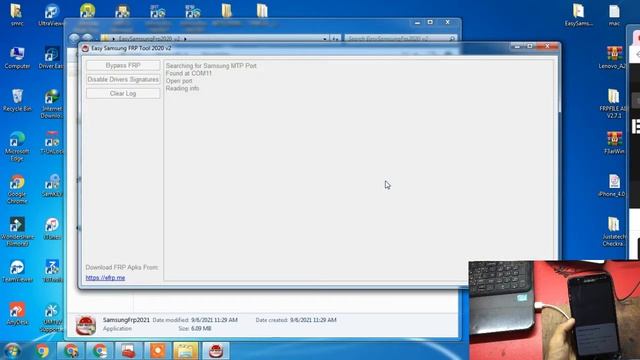Open 3uTools desktop shortcut

click(52, 271)
